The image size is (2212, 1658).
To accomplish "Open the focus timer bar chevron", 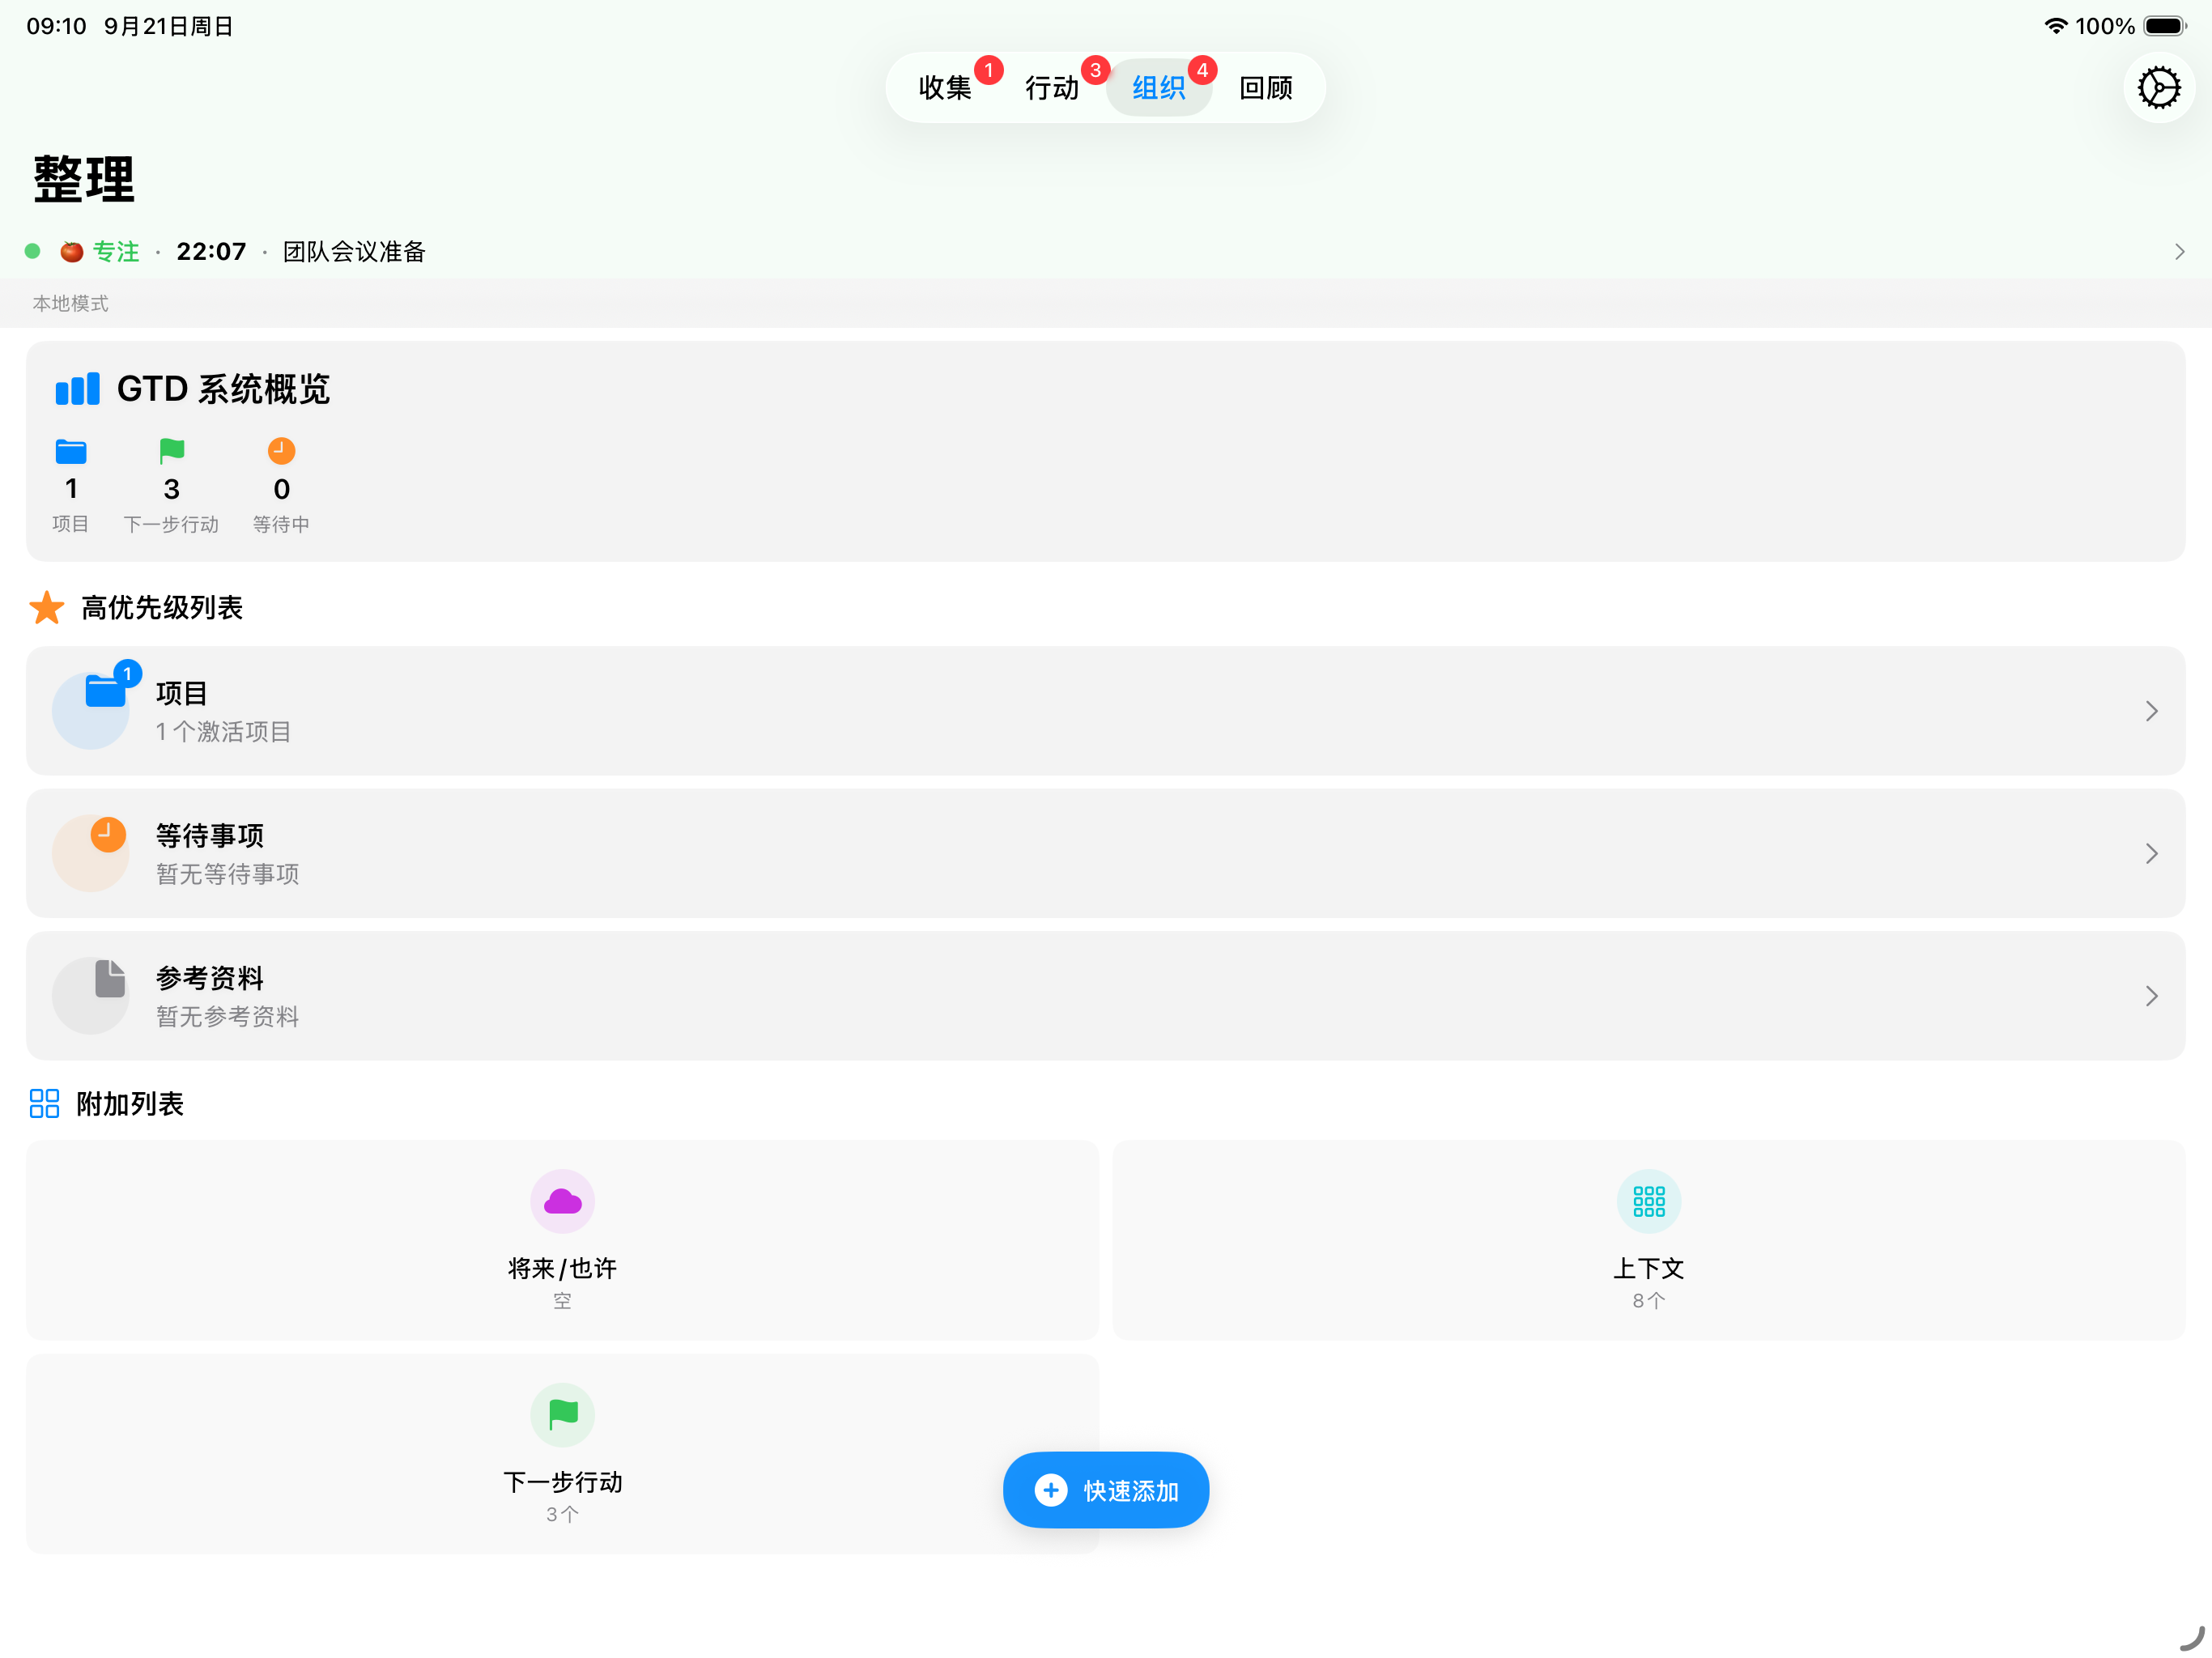I will click(x=2179, y=252).
